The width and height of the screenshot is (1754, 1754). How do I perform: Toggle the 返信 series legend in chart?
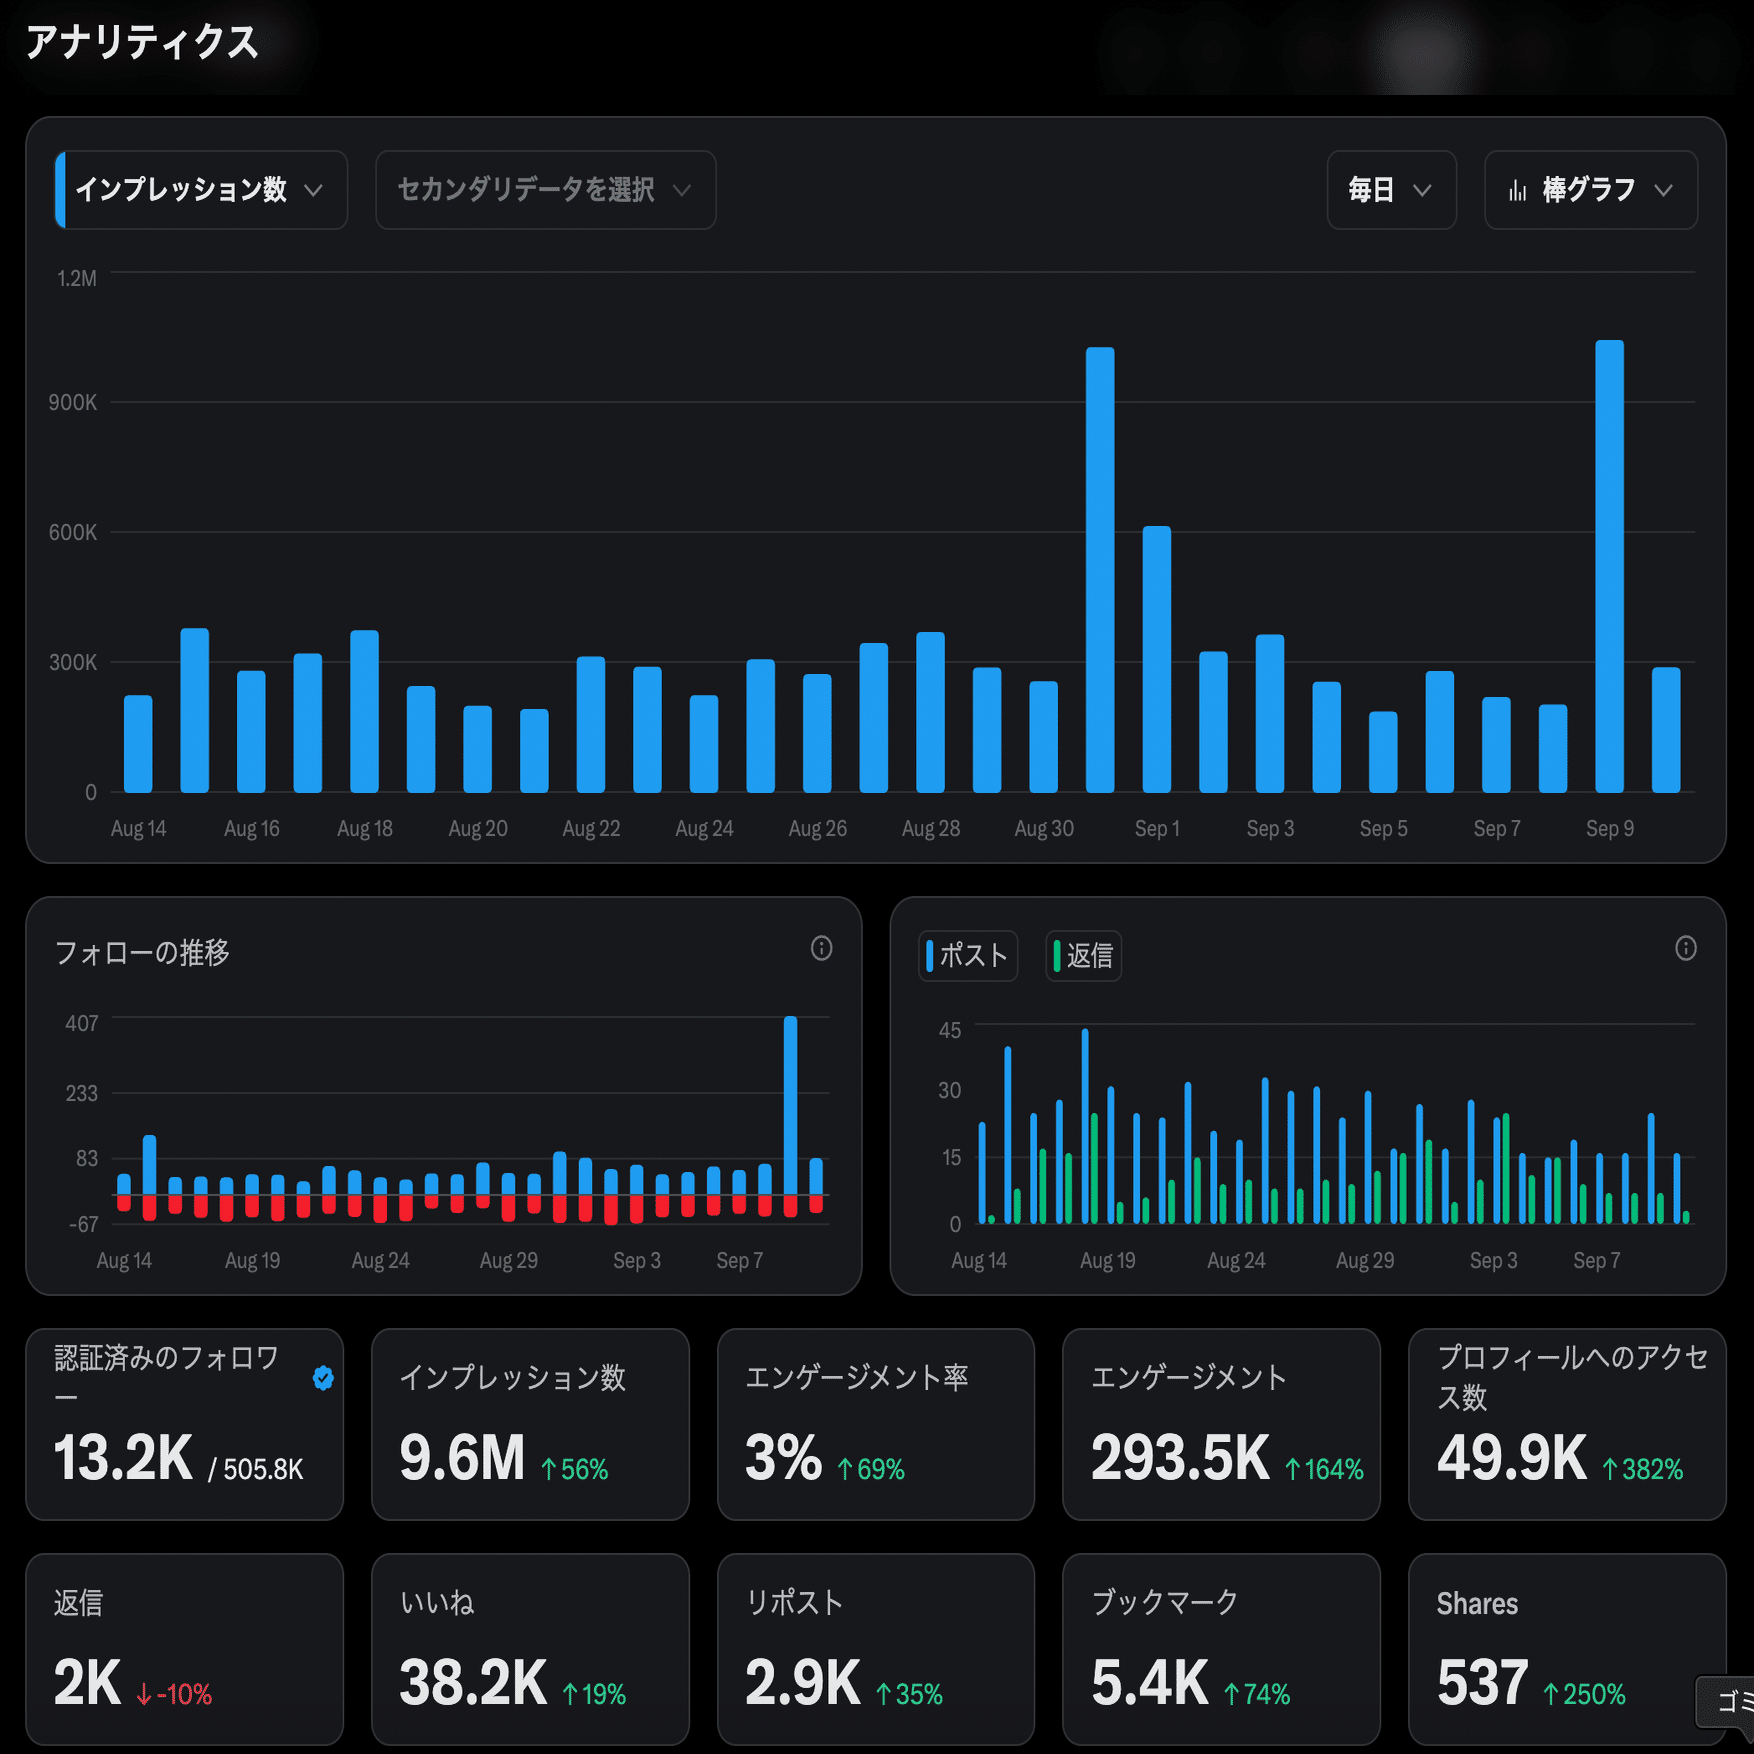pyautogui.click(x=1083, y=956)
